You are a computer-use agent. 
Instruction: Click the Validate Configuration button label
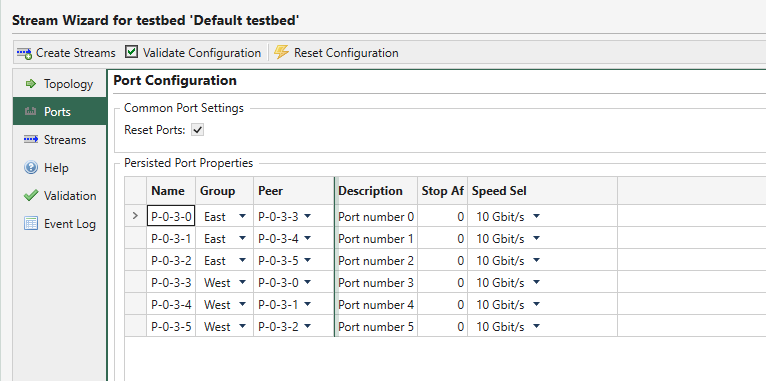(x=202, y=53)
